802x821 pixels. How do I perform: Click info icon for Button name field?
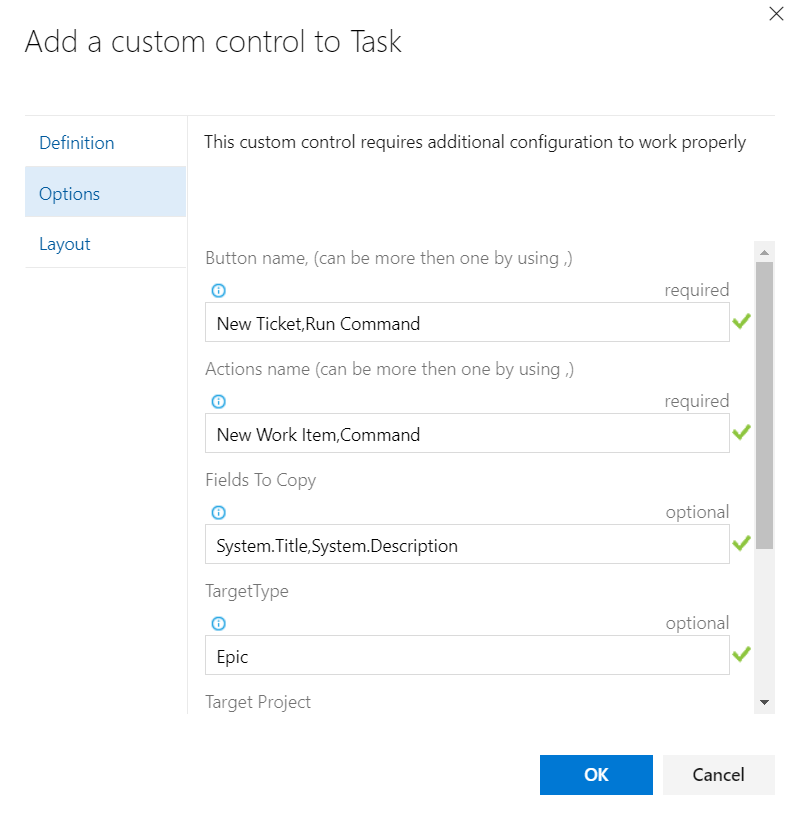click(219, 291)
